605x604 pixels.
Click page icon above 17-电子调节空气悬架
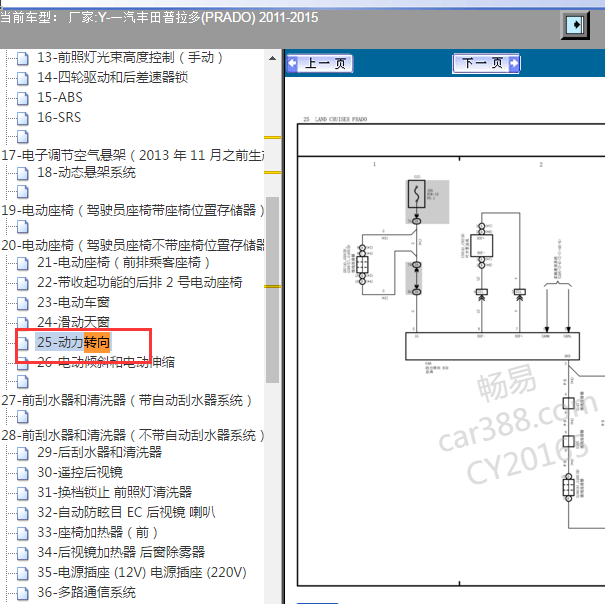(23, 136)
